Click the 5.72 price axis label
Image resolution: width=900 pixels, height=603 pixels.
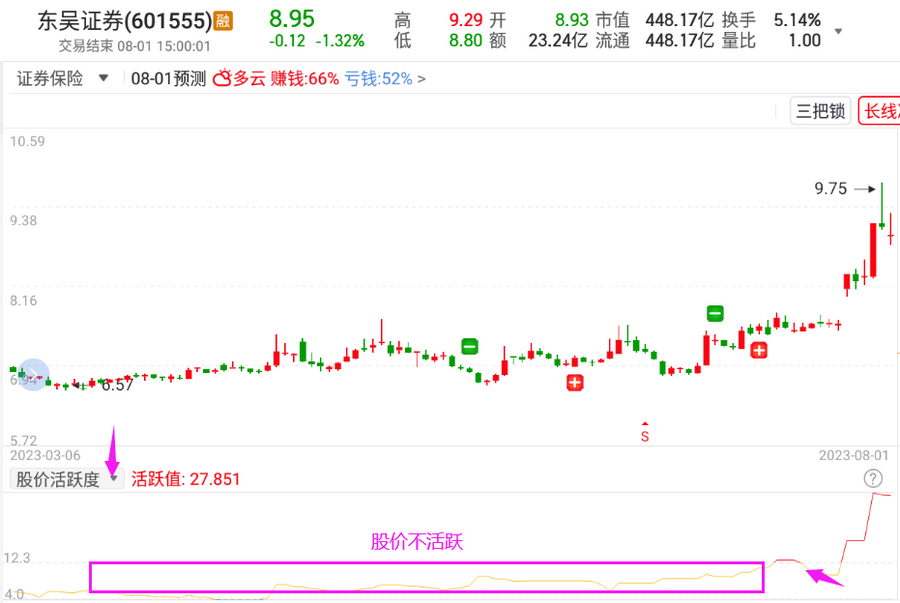tap(24, 441)
